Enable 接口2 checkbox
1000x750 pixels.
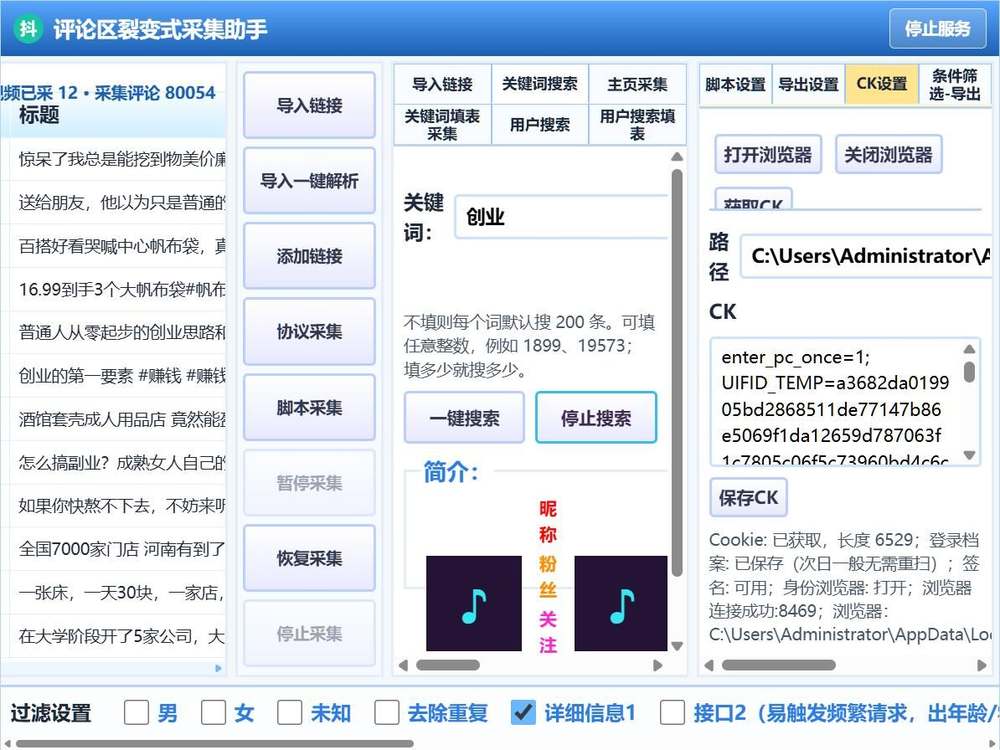[x=672, y=712]
